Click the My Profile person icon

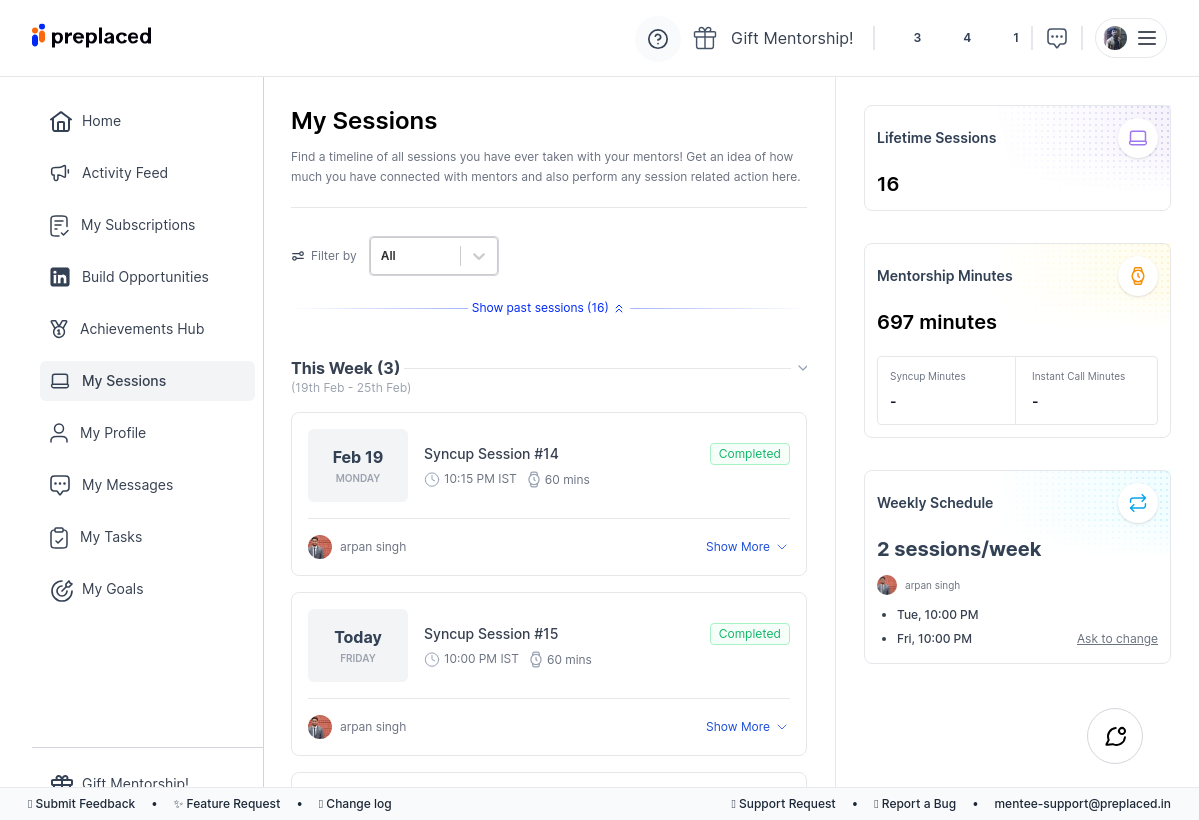pos(59,433)
